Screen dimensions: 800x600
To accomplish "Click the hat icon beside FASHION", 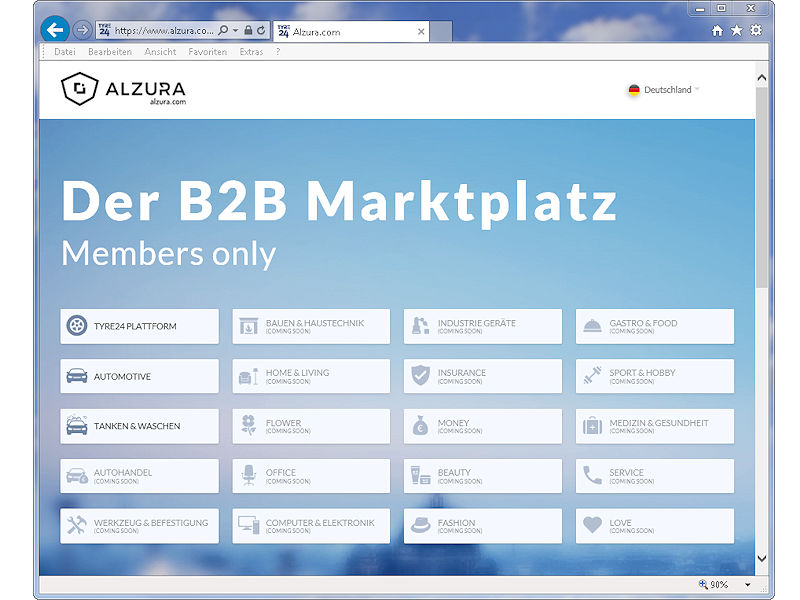I will tap(420, 525).
